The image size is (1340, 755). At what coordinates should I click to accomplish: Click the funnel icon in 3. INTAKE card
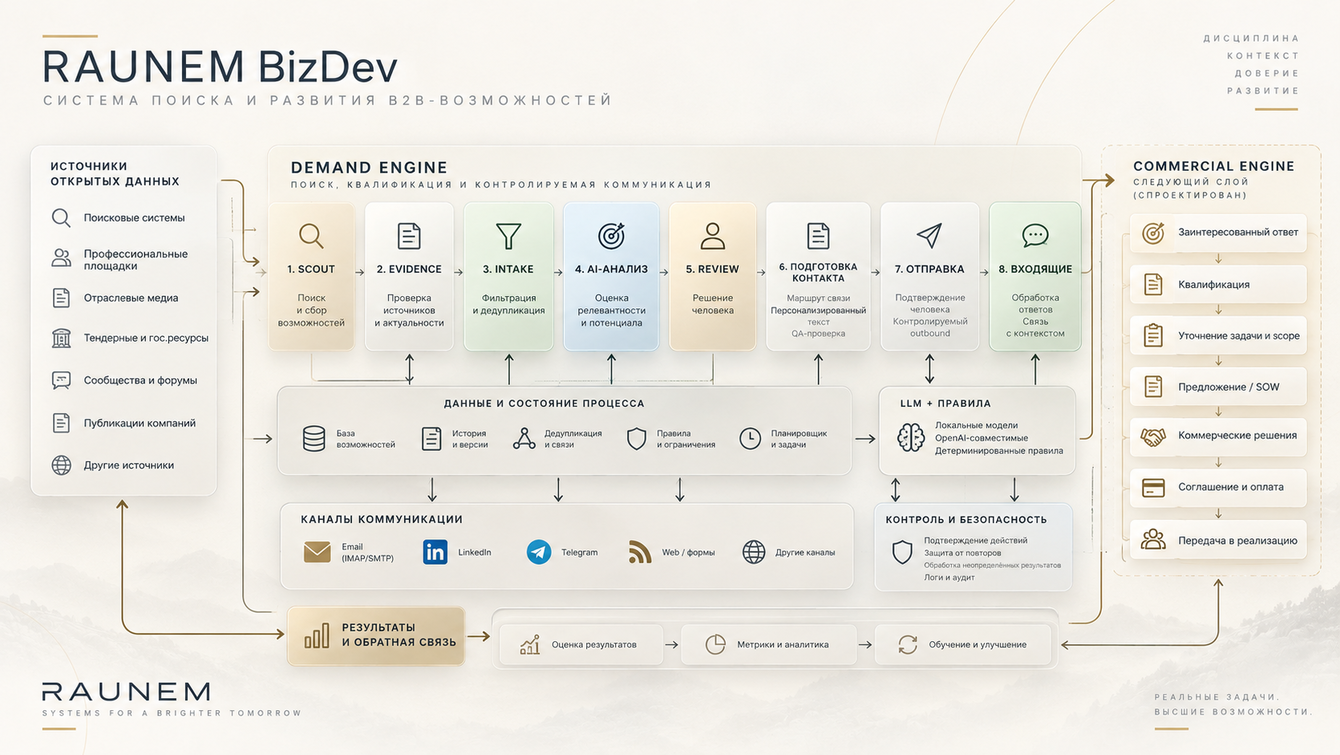click(x=509, y=236)
